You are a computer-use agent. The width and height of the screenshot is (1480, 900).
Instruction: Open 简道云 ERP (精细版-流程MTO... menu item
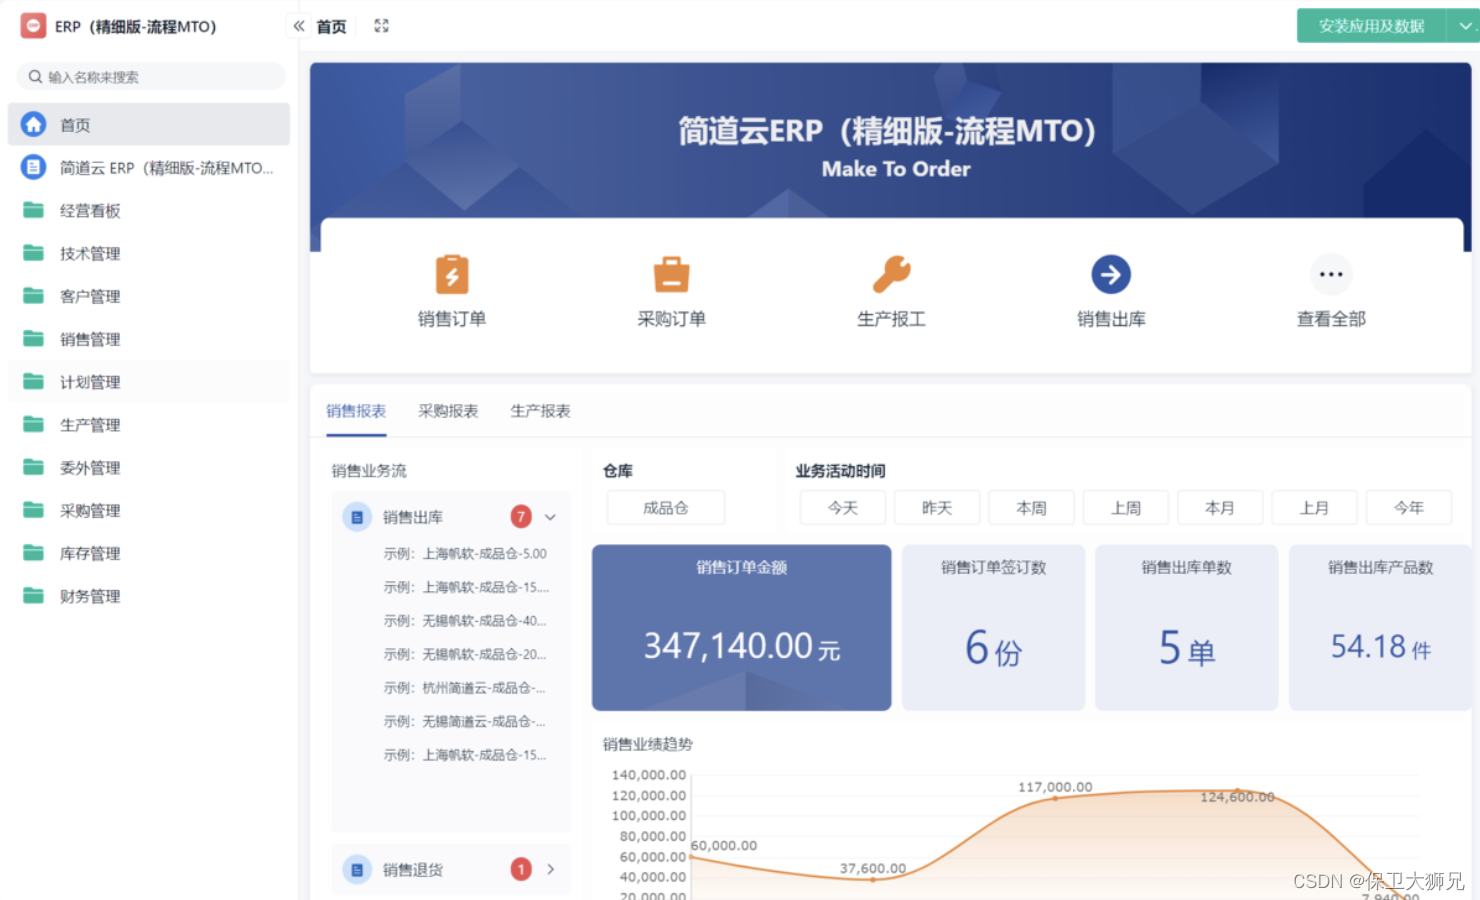tap(149, 167)
